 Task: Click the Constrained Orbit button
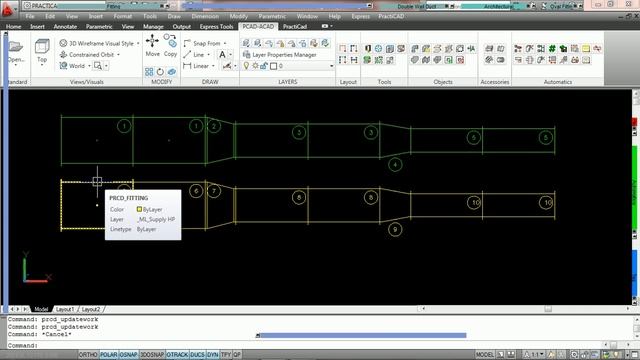pyautogui.click(x=87, y=54)
